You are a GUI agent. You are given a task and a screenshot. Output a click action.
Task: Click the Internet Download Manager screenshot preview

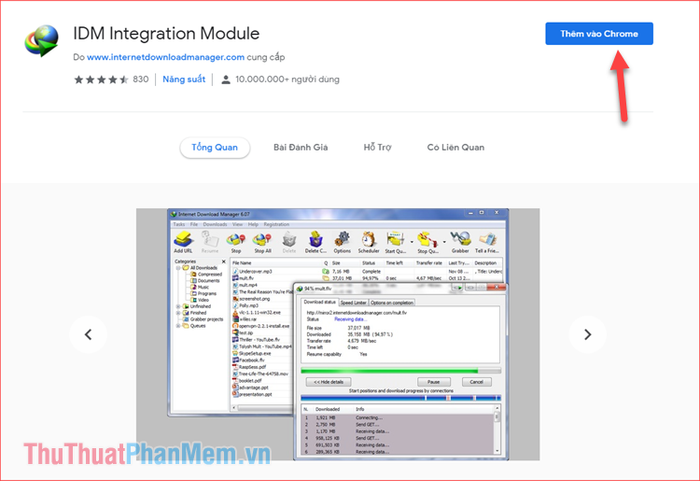[338, 335]
